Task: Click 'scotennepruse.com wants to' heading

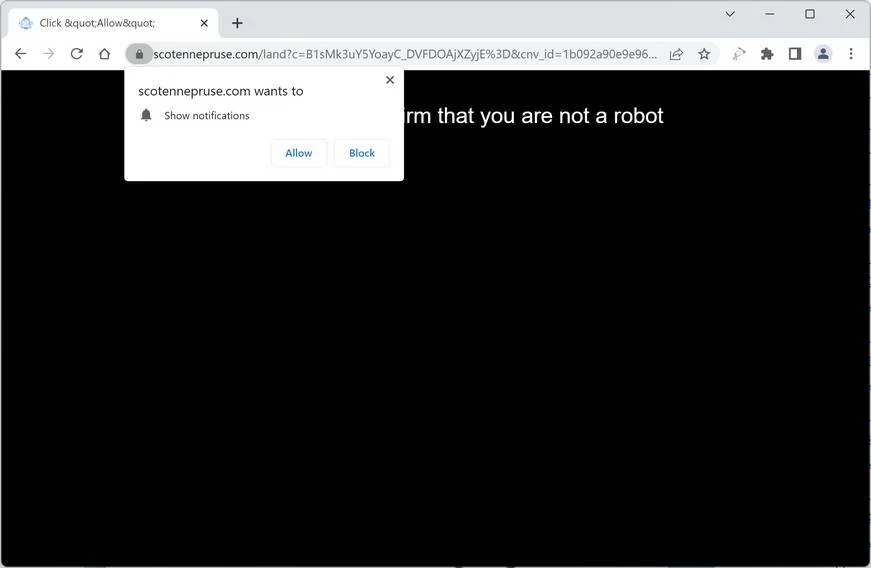Action: (221, 91)
